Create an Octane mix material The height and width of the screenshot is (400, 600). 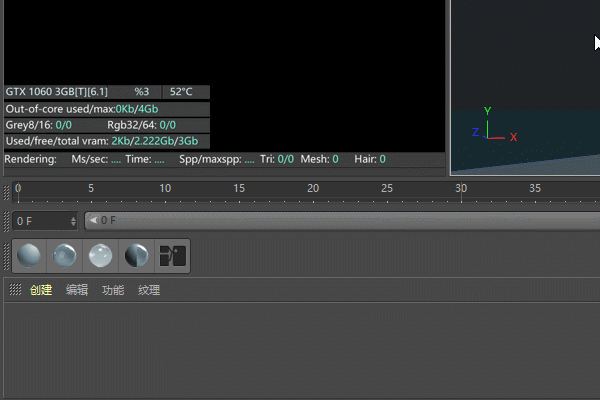pos(136,256)
